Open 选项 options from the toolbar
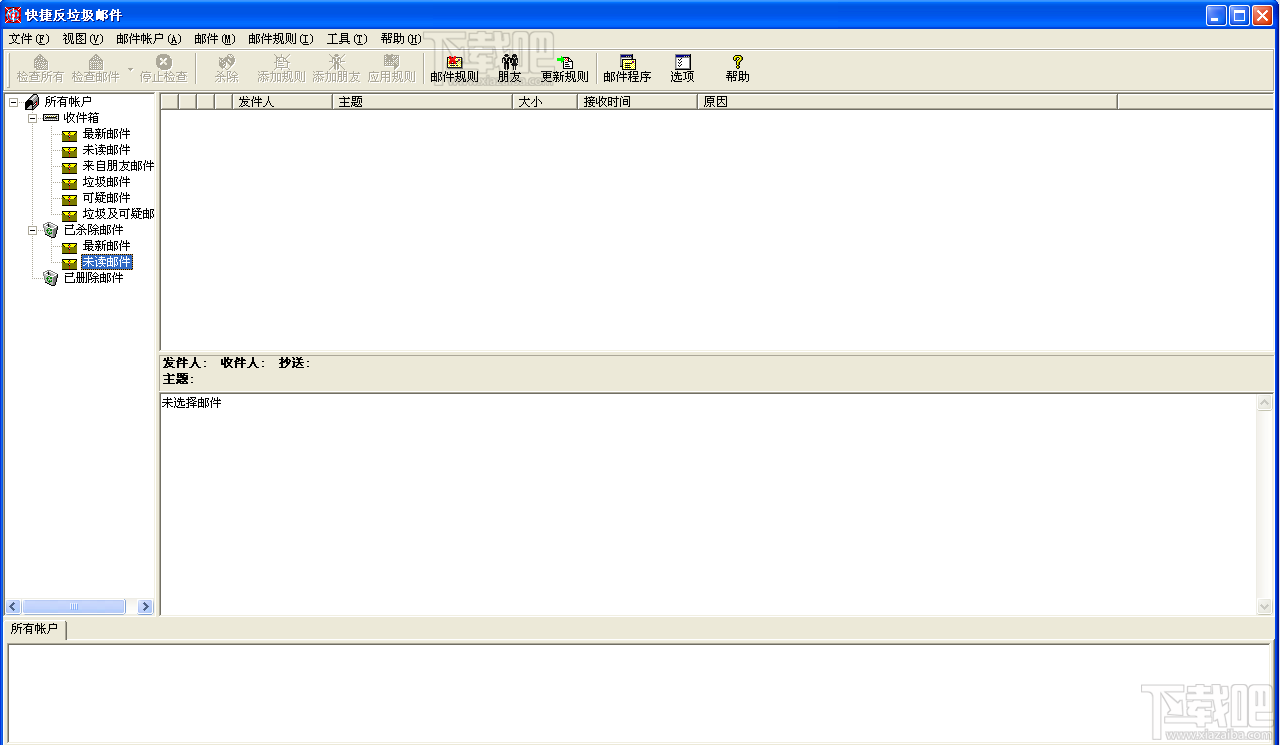This screenshot has width=1281, height=745. click(682, 69)
